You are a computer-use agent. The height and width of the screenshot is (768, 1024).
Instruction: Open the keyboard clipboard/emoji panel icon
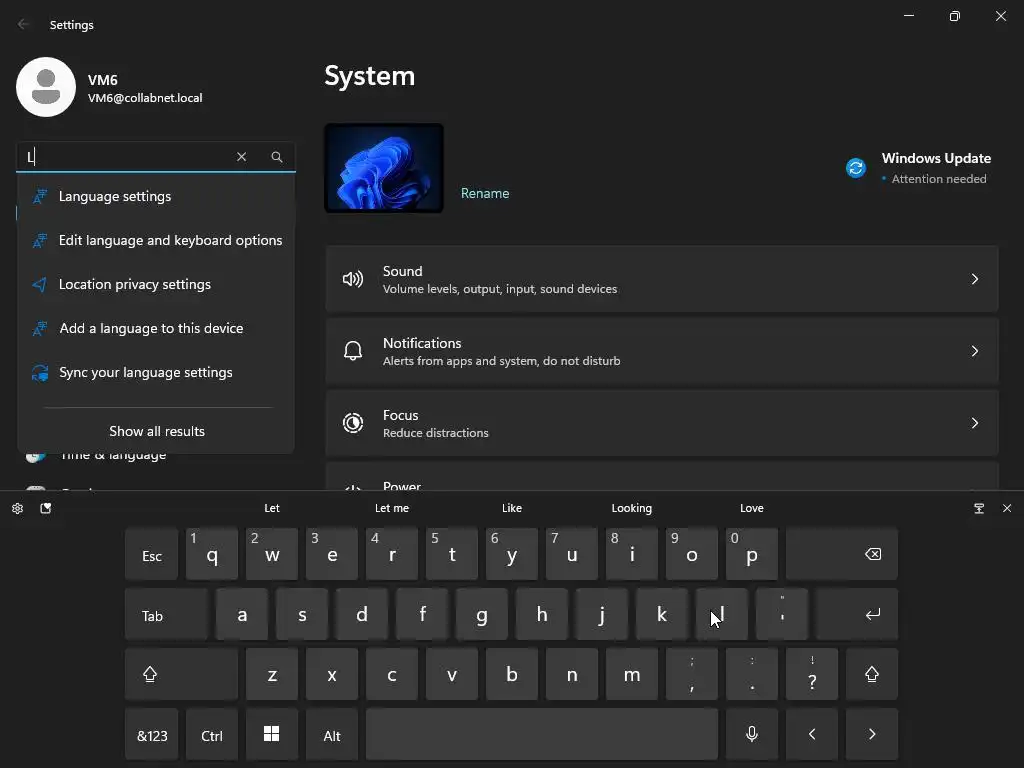tap(46, 508)
